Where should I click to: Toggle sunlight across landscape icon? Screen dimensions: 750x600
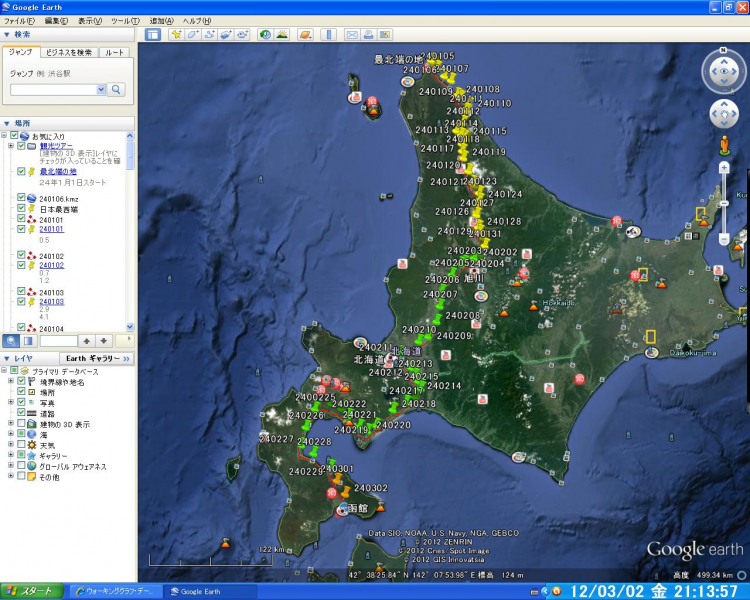pyautogui.click(x=282, y=34)
